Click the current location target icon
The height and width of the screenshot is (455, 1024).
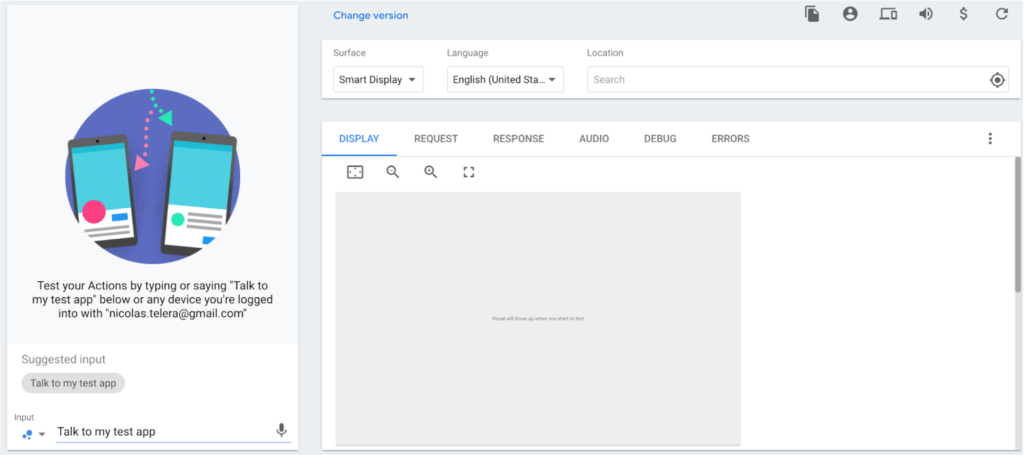(x=997, y=80)
